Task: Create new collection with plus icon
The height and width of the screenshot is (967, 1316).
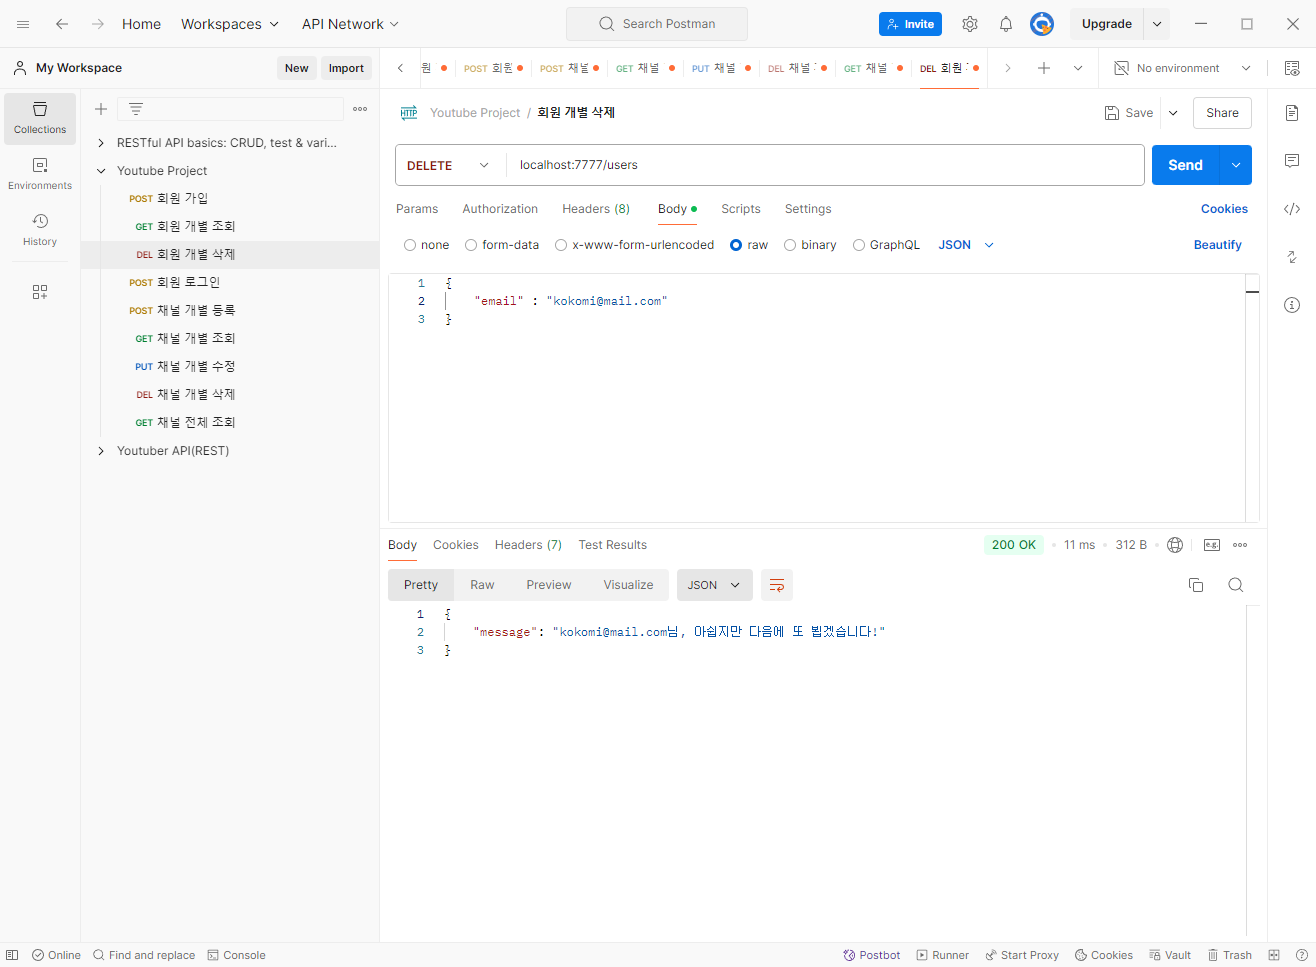Action: coord(101,109)
